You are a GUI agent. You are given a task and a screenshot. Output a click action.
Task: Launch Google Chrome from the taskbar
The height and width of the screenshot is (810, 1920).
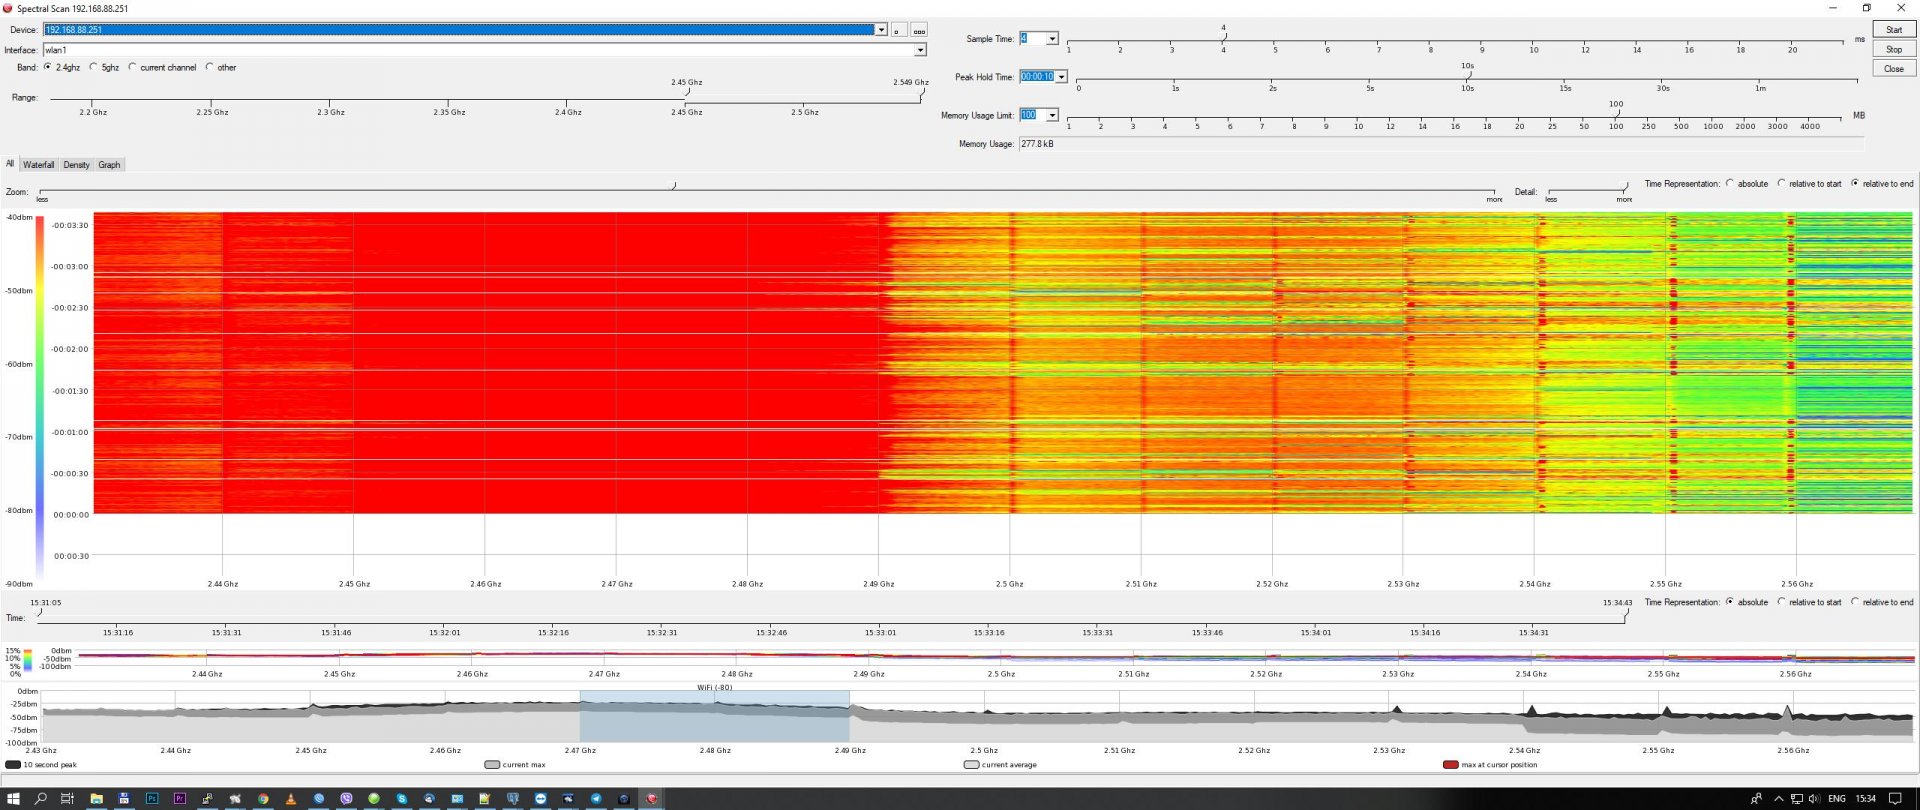tap(263, 799)
